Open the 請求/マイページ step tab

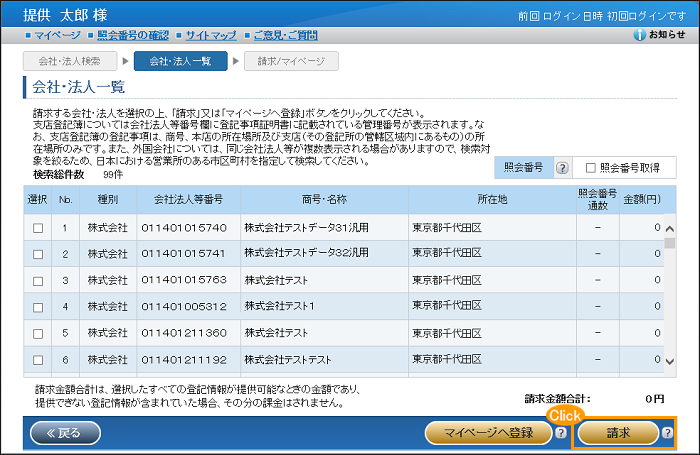coord(291,61)
